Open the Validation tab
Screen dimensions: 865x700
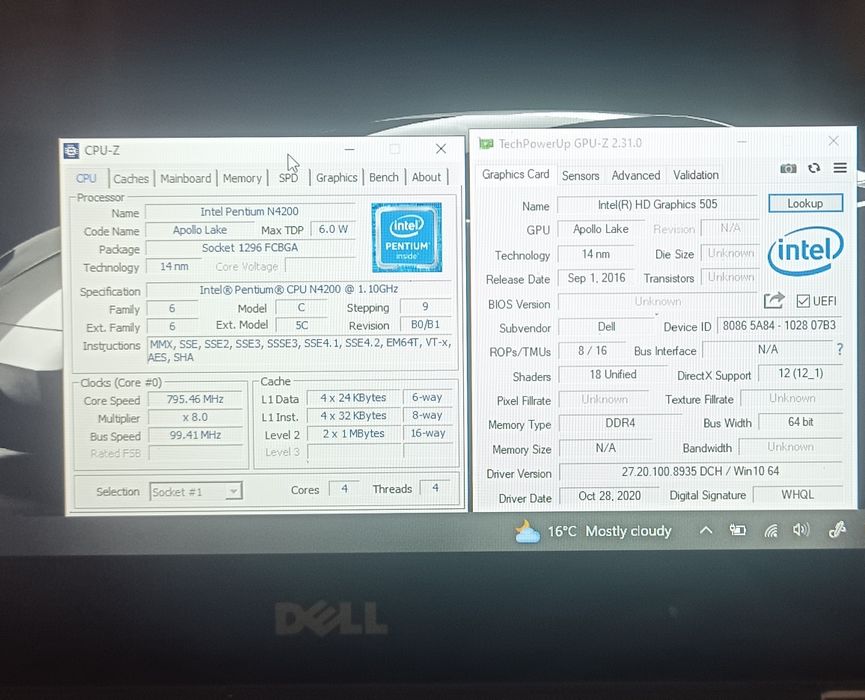click(x=696, y=175)
